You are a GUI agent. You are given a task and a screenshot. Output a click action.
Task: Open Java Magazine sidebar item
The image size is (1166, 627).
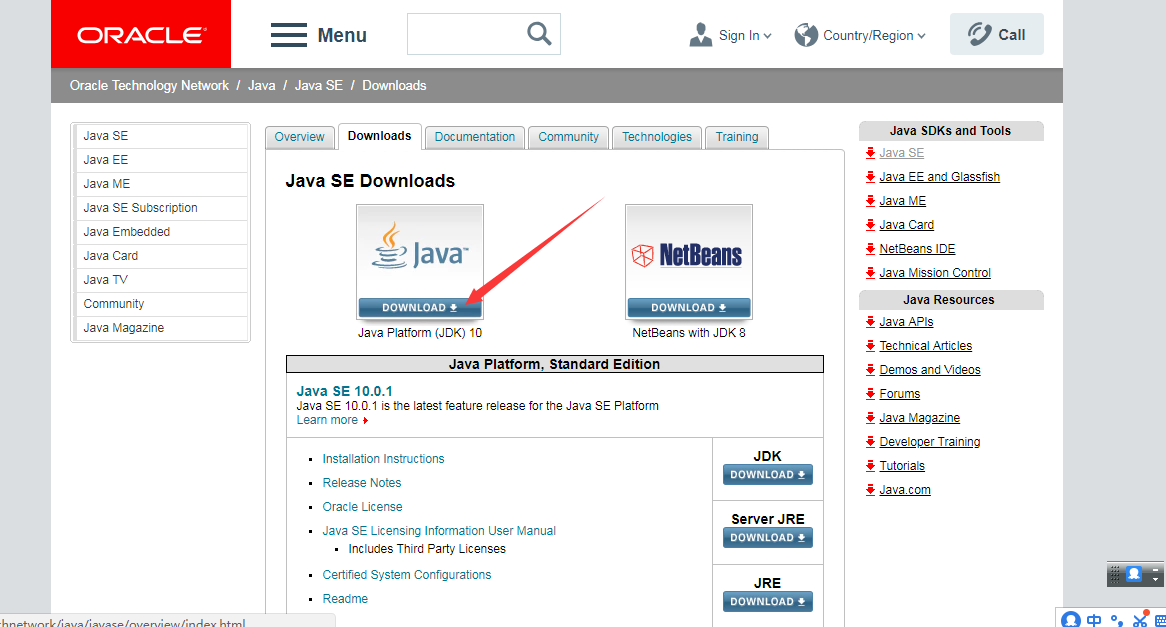(161, 328)
